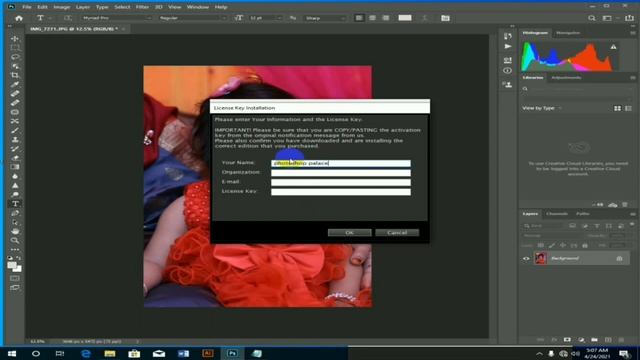
Task: Hide the Background layer eye icon
Action: (x=526, y=258)
